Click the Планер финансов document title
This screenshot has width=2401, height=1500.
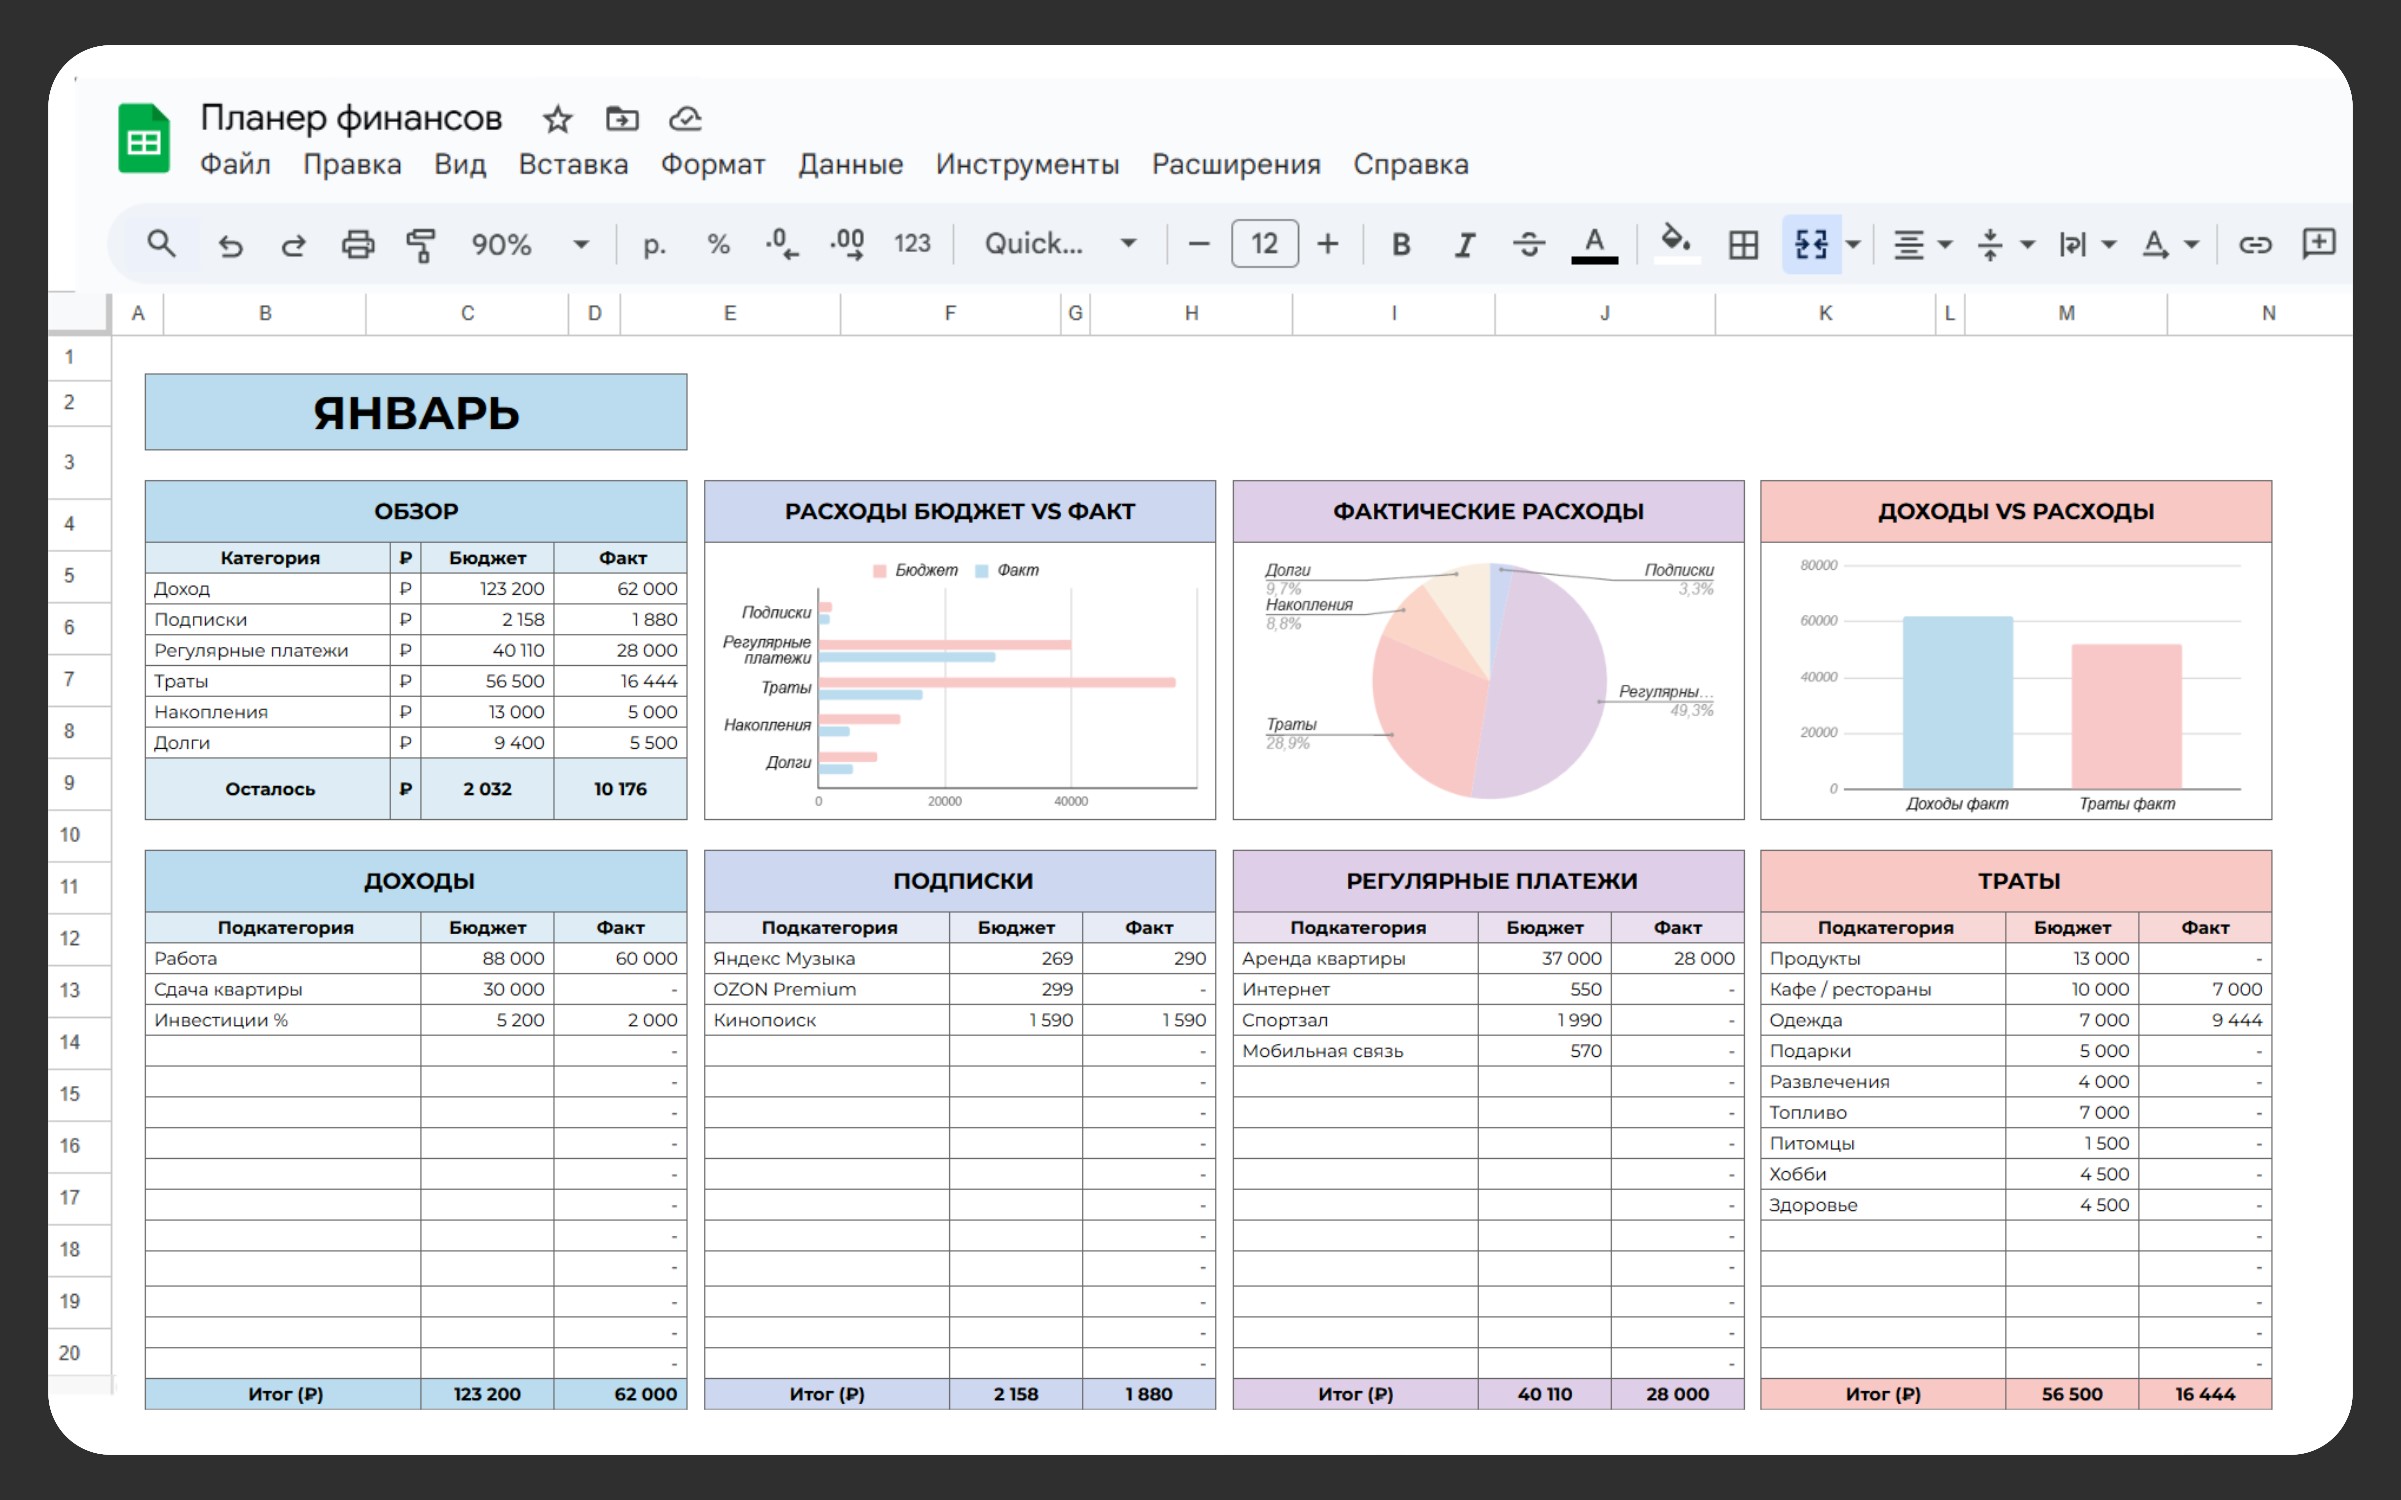tap(351, 118)
